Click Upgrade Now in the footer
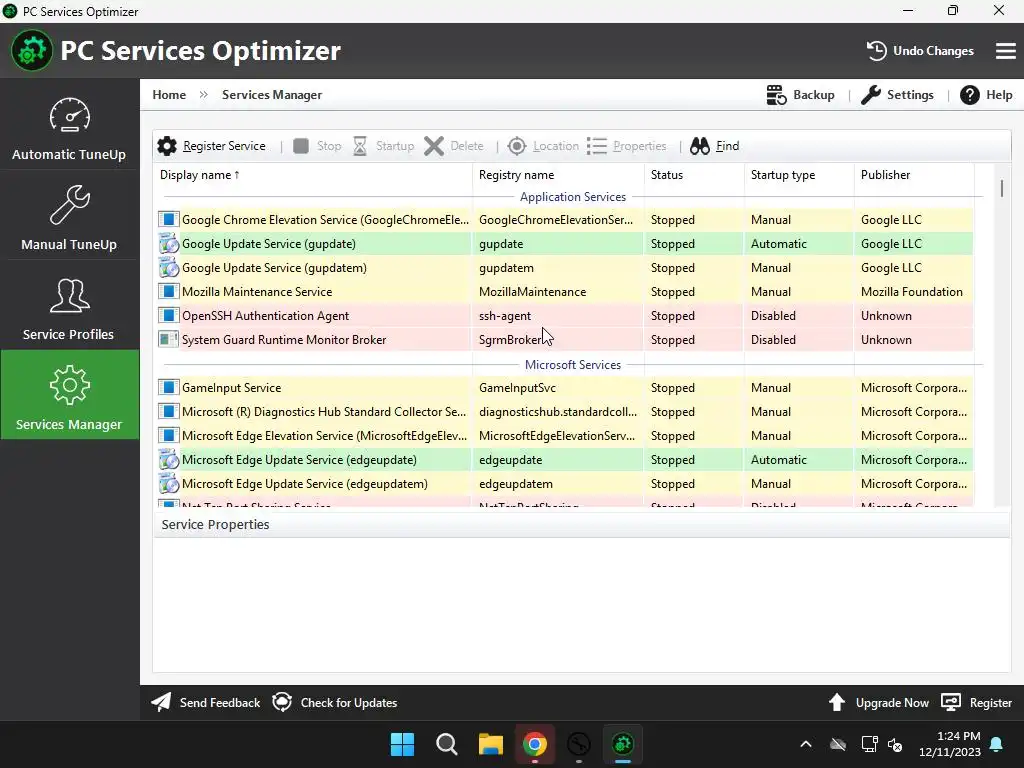The height and width of the screenshot is (768, 1024). pos(879,703)
